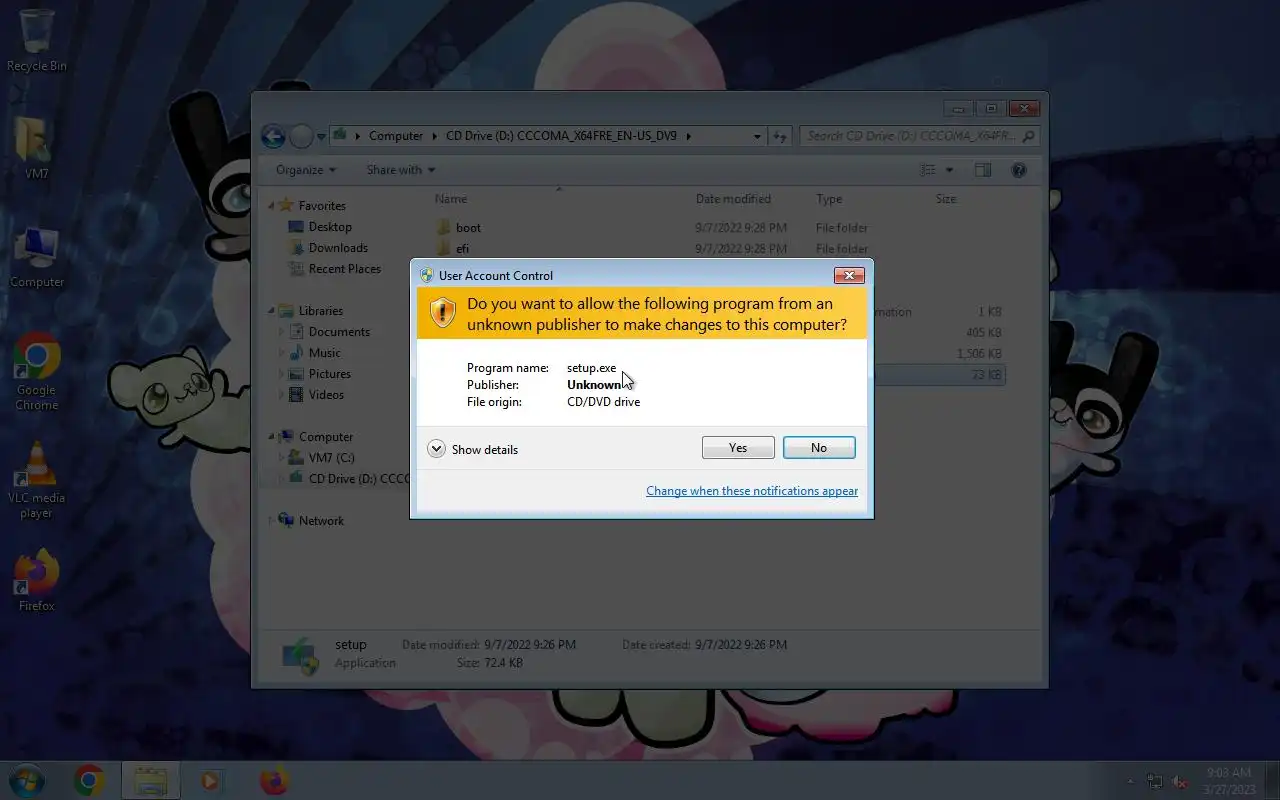
Task: Close the User Account Control dialog
Action: pos(849,275)
